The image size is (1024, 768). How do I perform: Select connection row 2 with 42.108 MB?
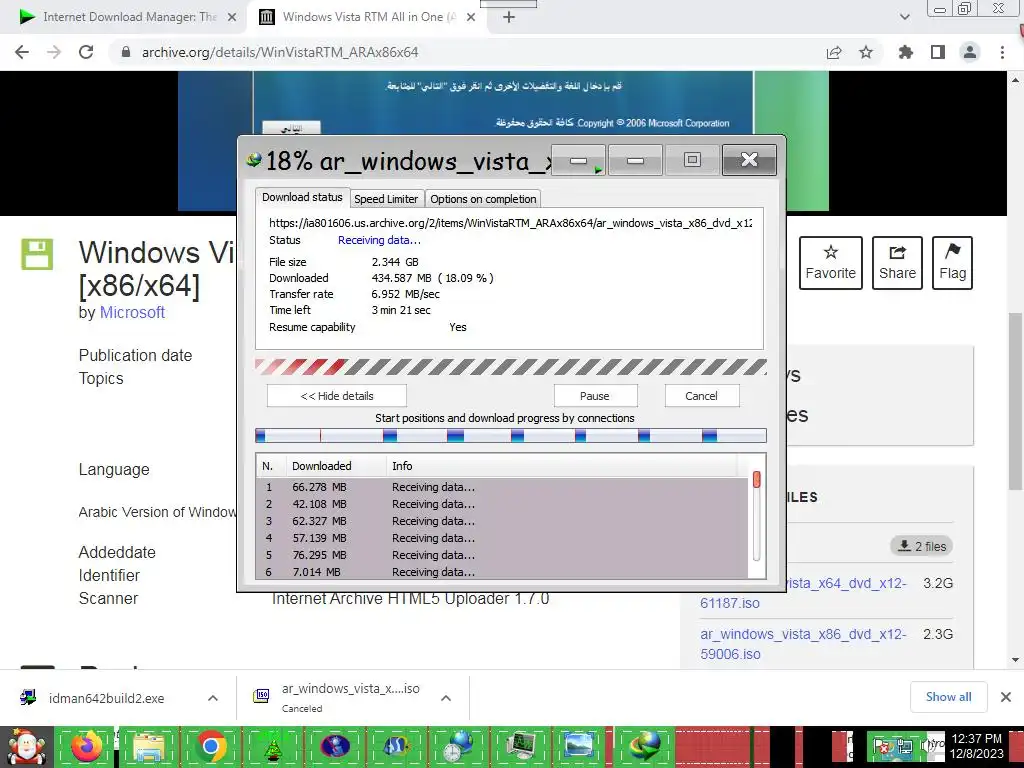point(502,504)
